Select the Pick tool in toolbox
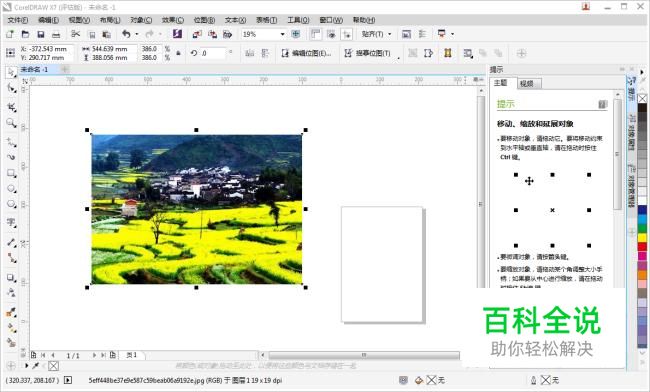This screenshot has width=650, height=392. click(11, 72)
